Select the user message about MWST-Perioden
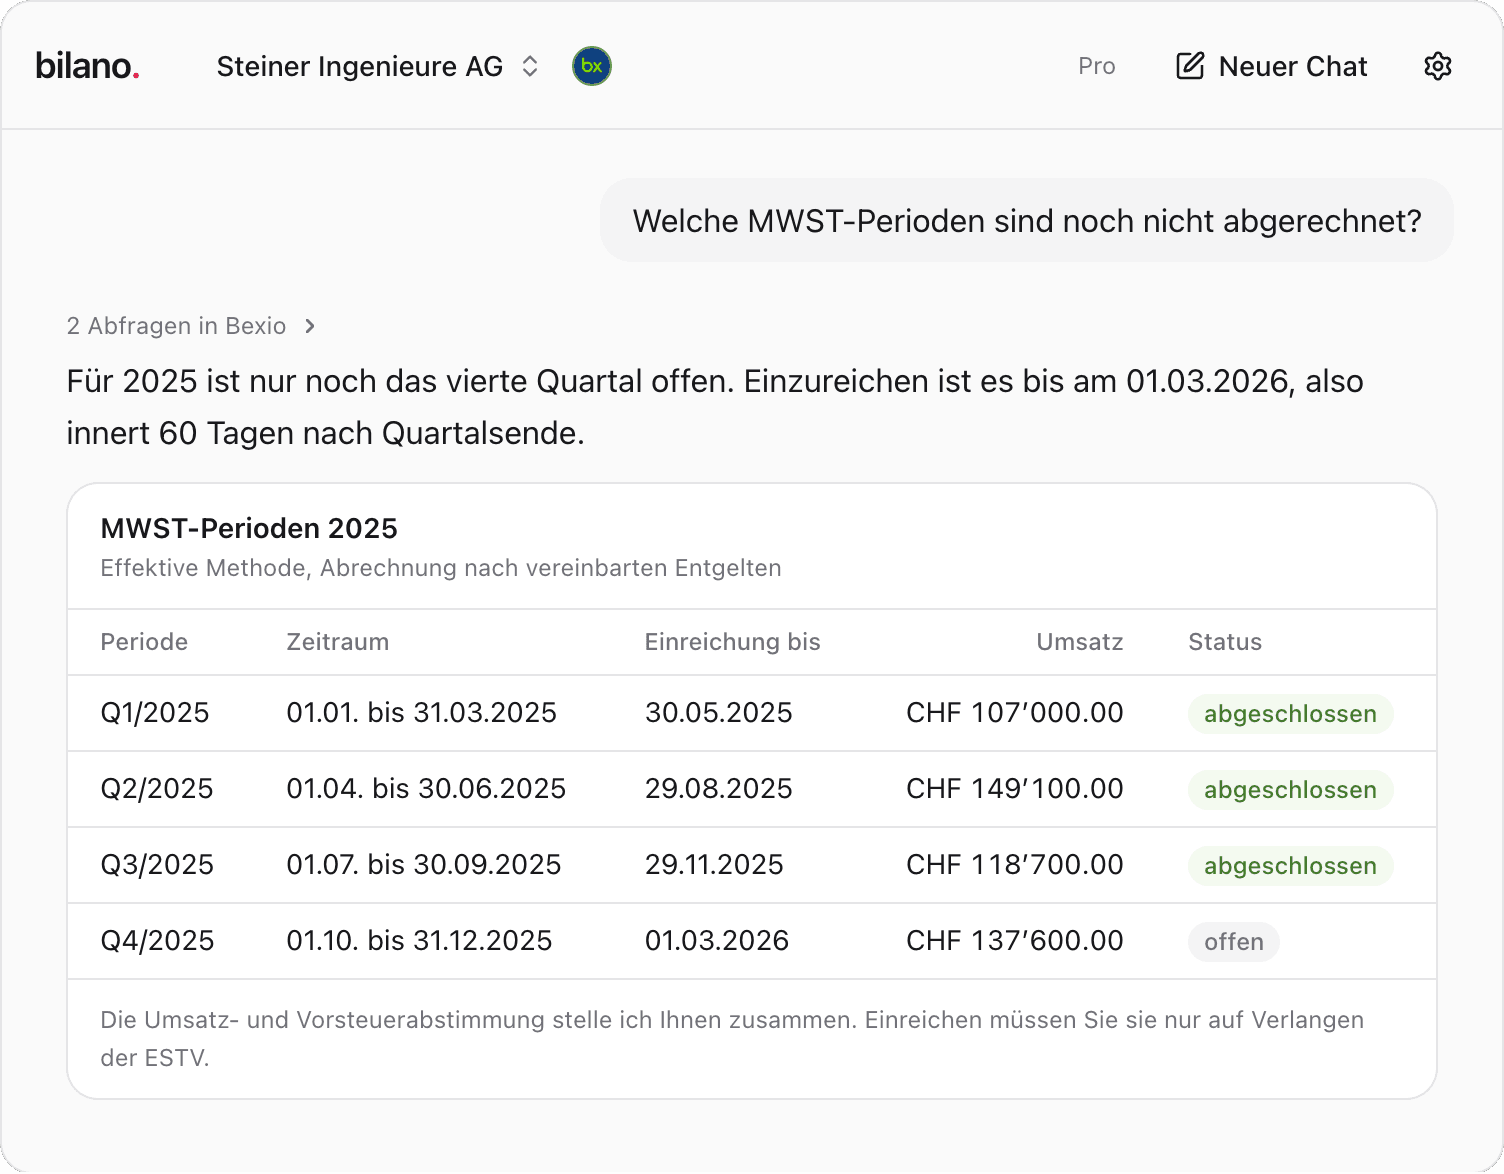 coord(1027,220)
